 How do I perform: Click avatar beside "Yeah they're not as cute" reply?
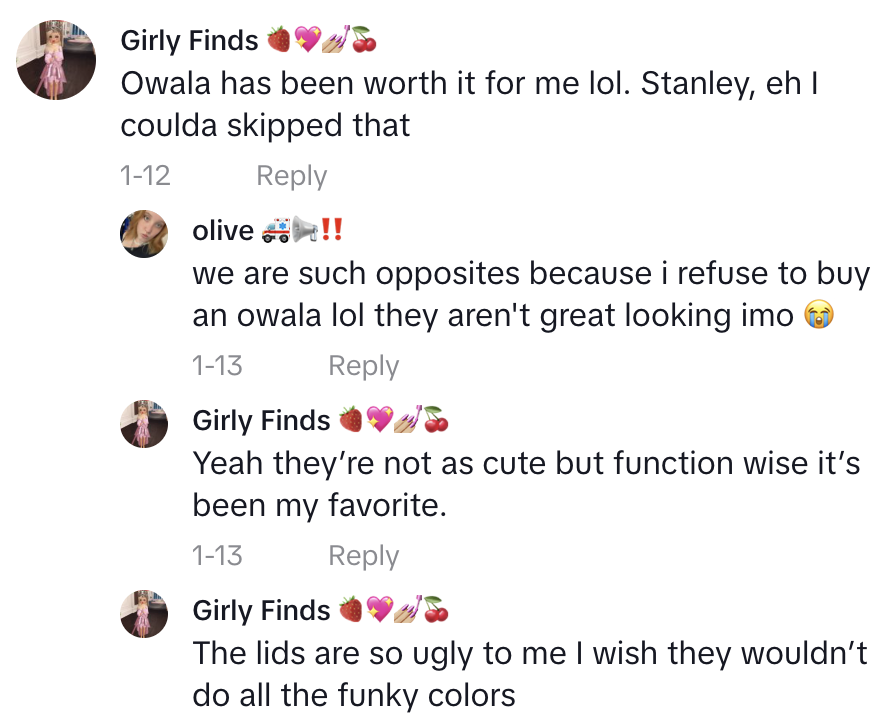coord(144,423)
